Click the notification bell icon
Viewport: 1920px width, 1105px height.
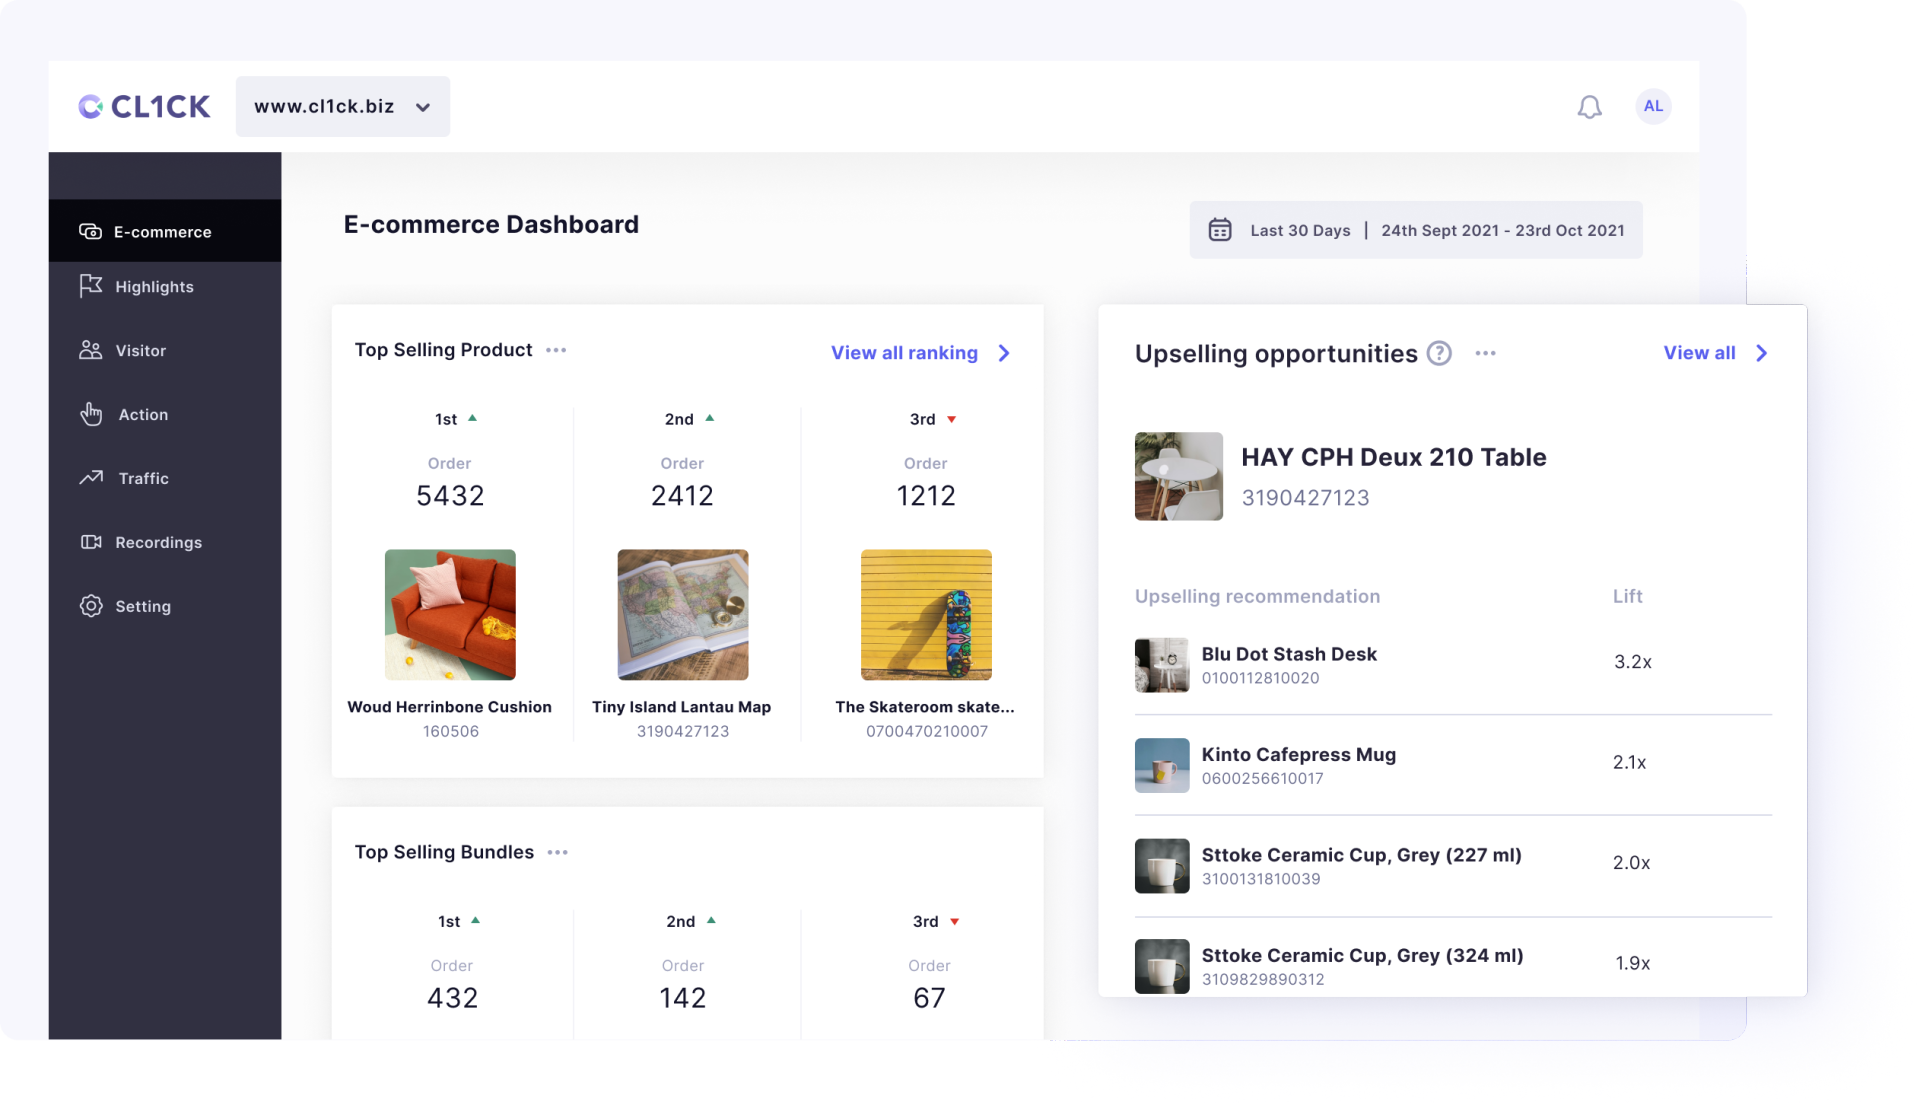[1589, 107]
